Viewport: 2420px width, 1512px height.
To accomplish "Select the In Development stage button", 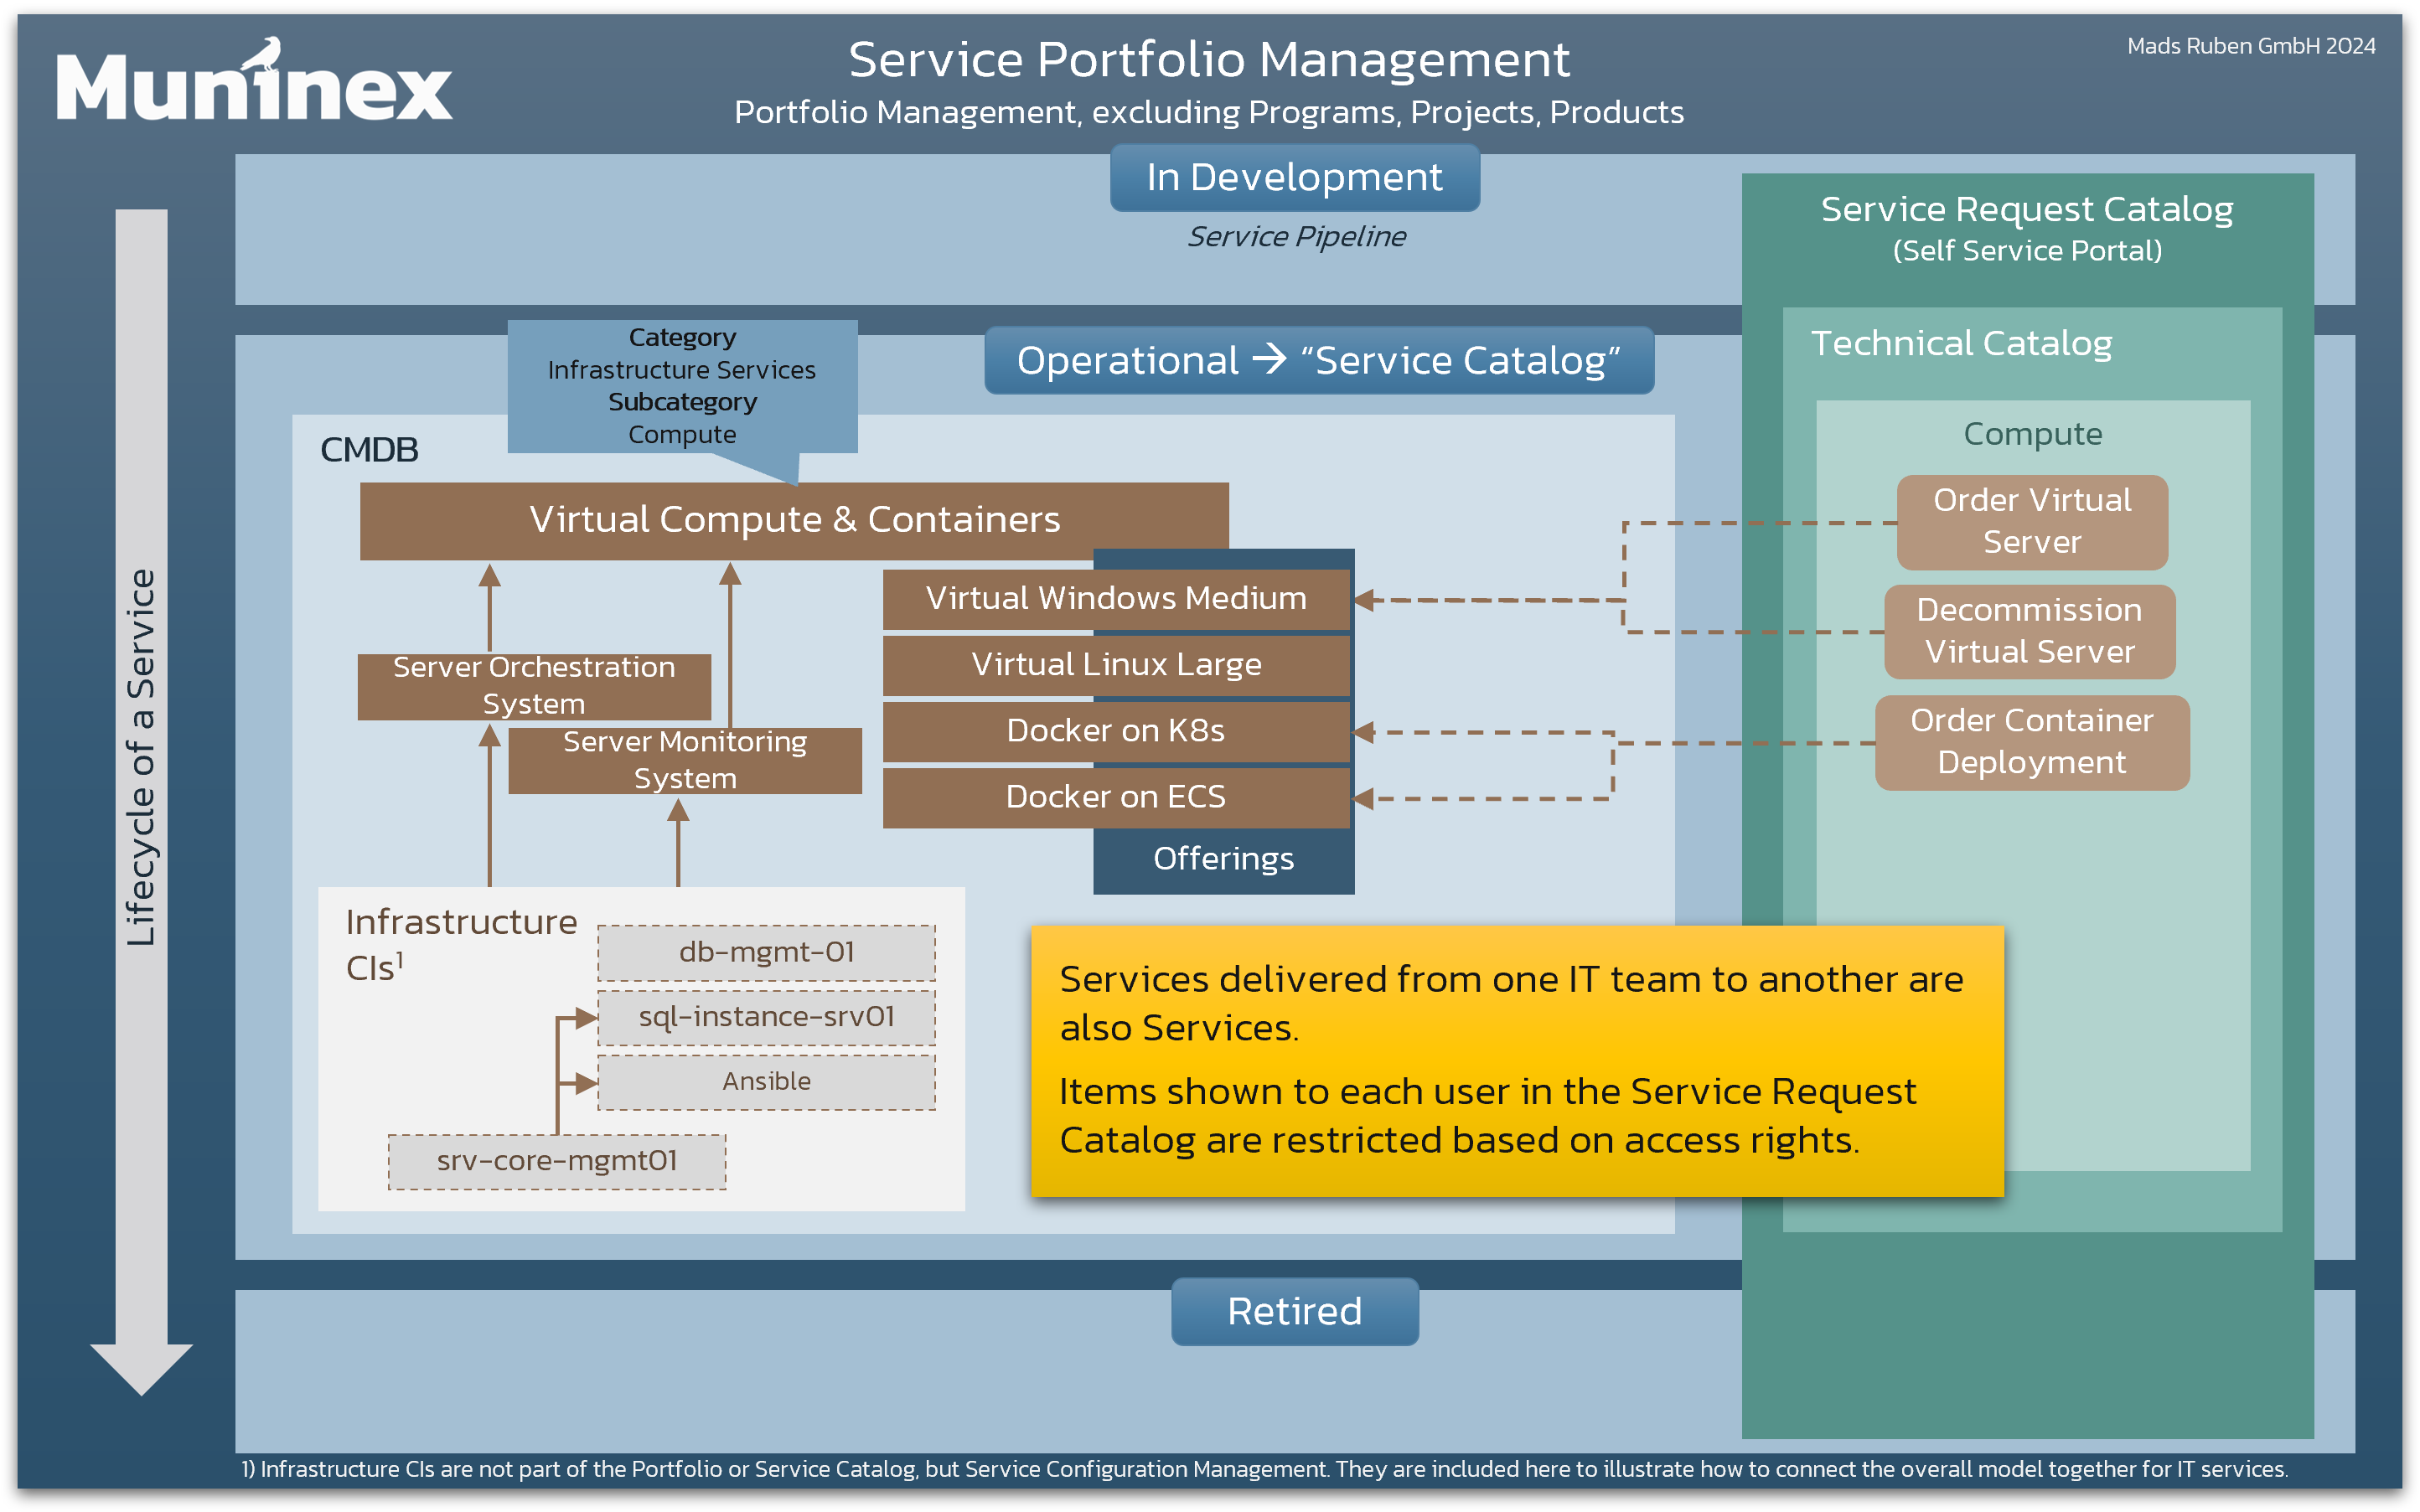I will tap(1294, 177).
